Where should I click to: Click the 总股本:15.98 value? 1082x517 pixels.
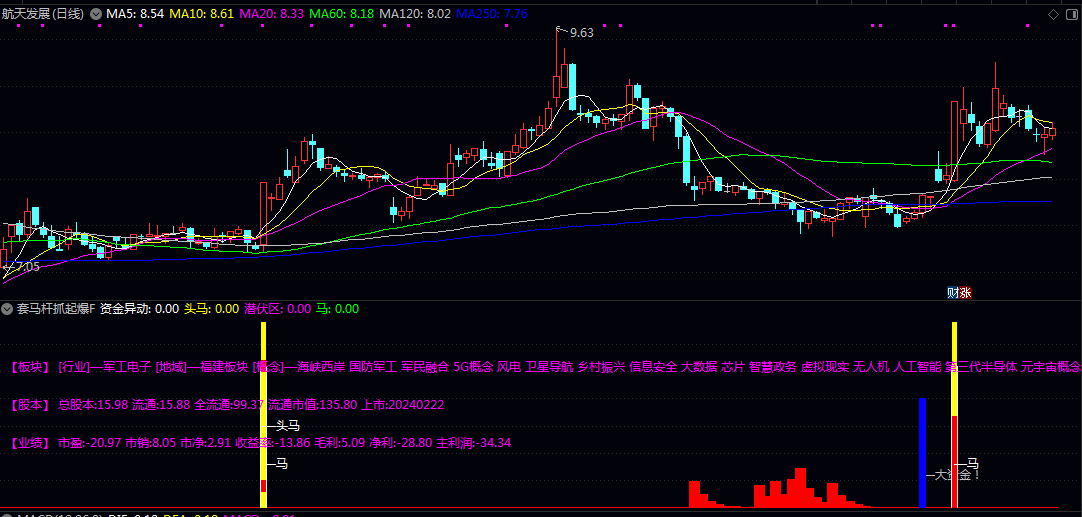[x=93, y=405]
